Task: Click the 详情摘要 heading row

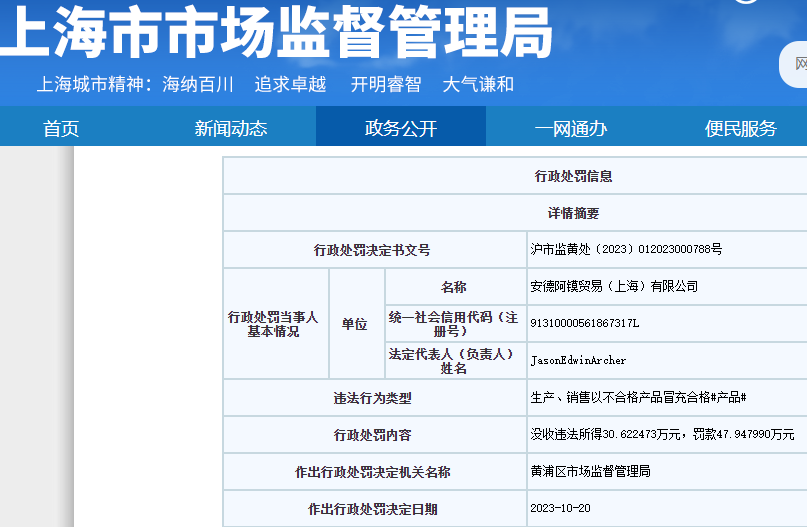Action: click(573, 213)
